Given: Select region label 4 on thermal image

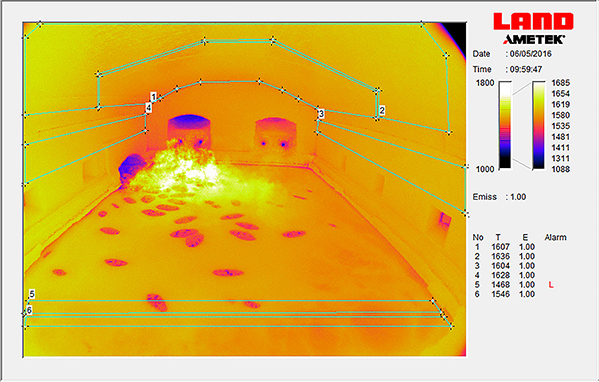Looking at the screenshot, I should point(149,108).
